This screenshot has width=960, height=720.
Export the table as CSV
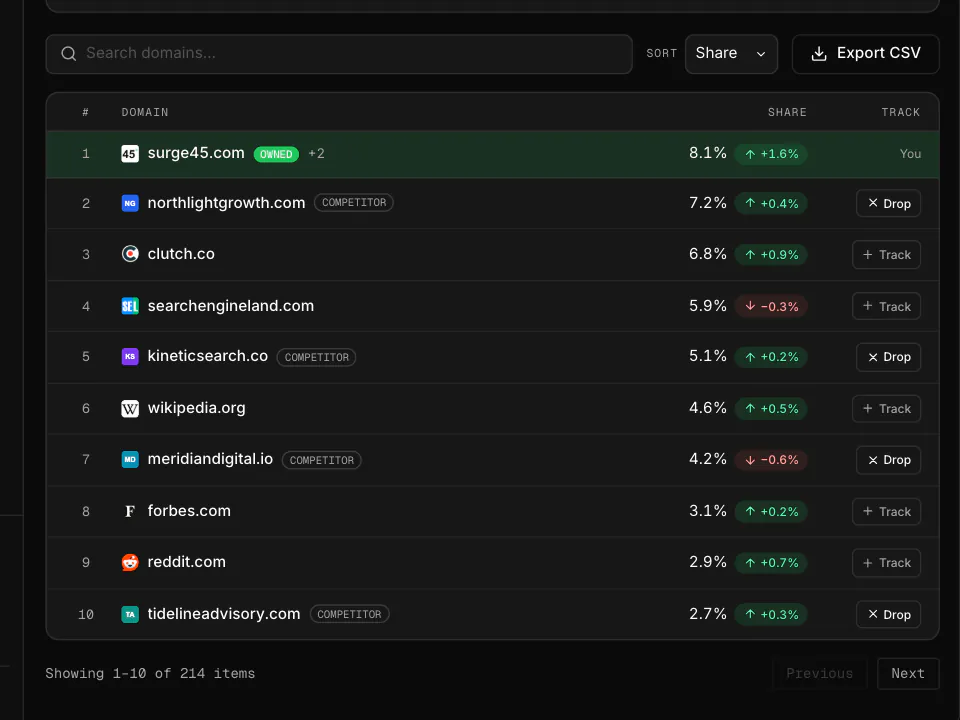(x=866, y=54)
